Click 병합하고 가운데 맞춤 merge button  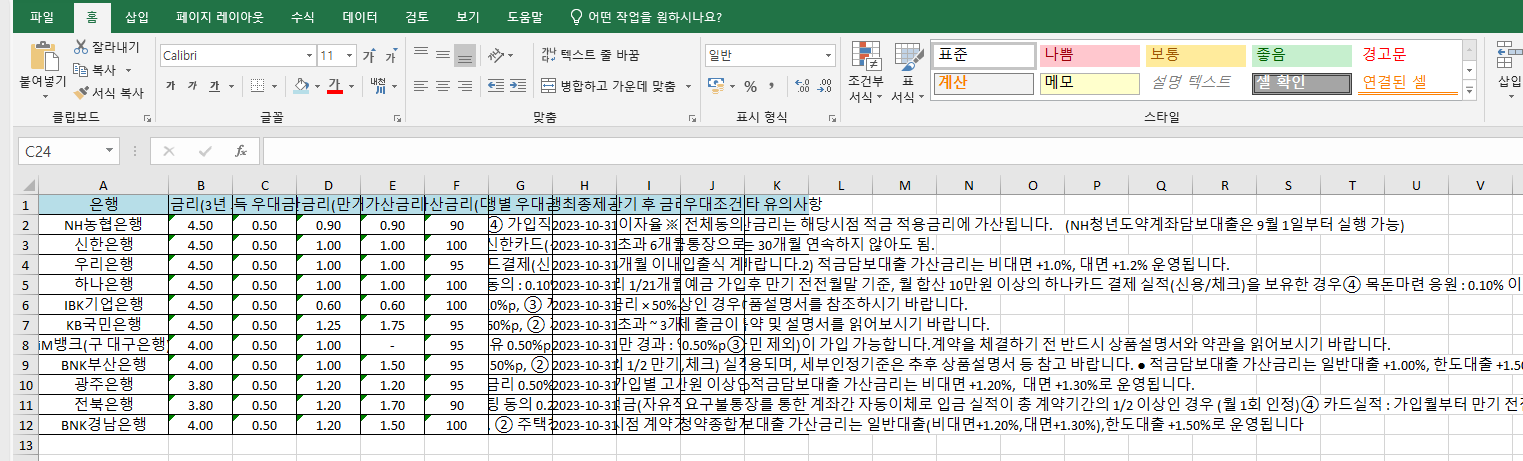tap(607, 86)
